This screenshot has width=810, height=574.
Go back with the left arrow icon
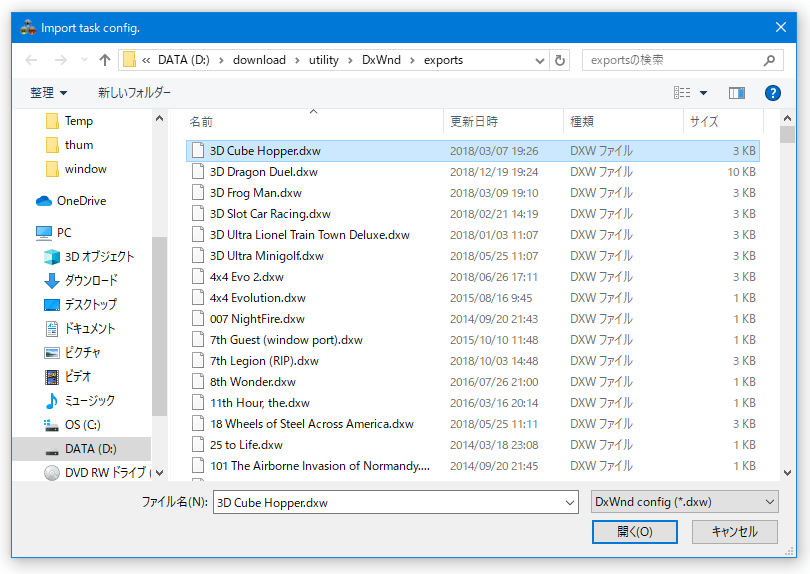[x=32, y=60]
